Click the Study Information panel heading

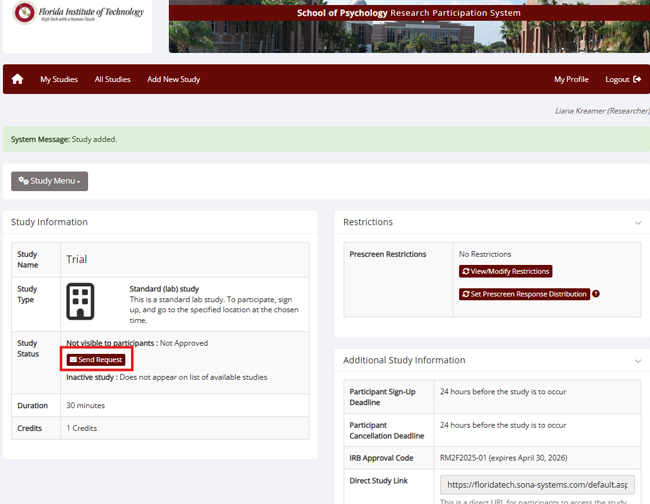[49, 222]
